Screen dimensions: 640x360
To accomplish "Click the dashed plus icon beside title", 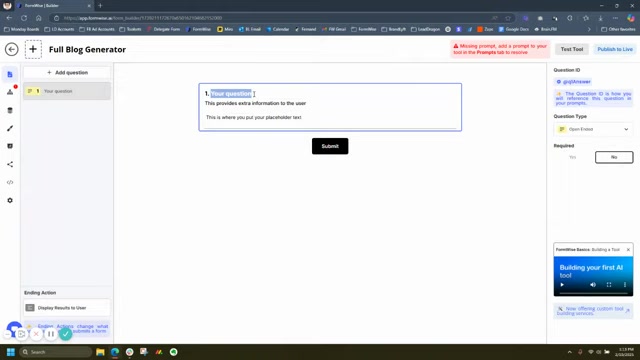I will 33,49.
